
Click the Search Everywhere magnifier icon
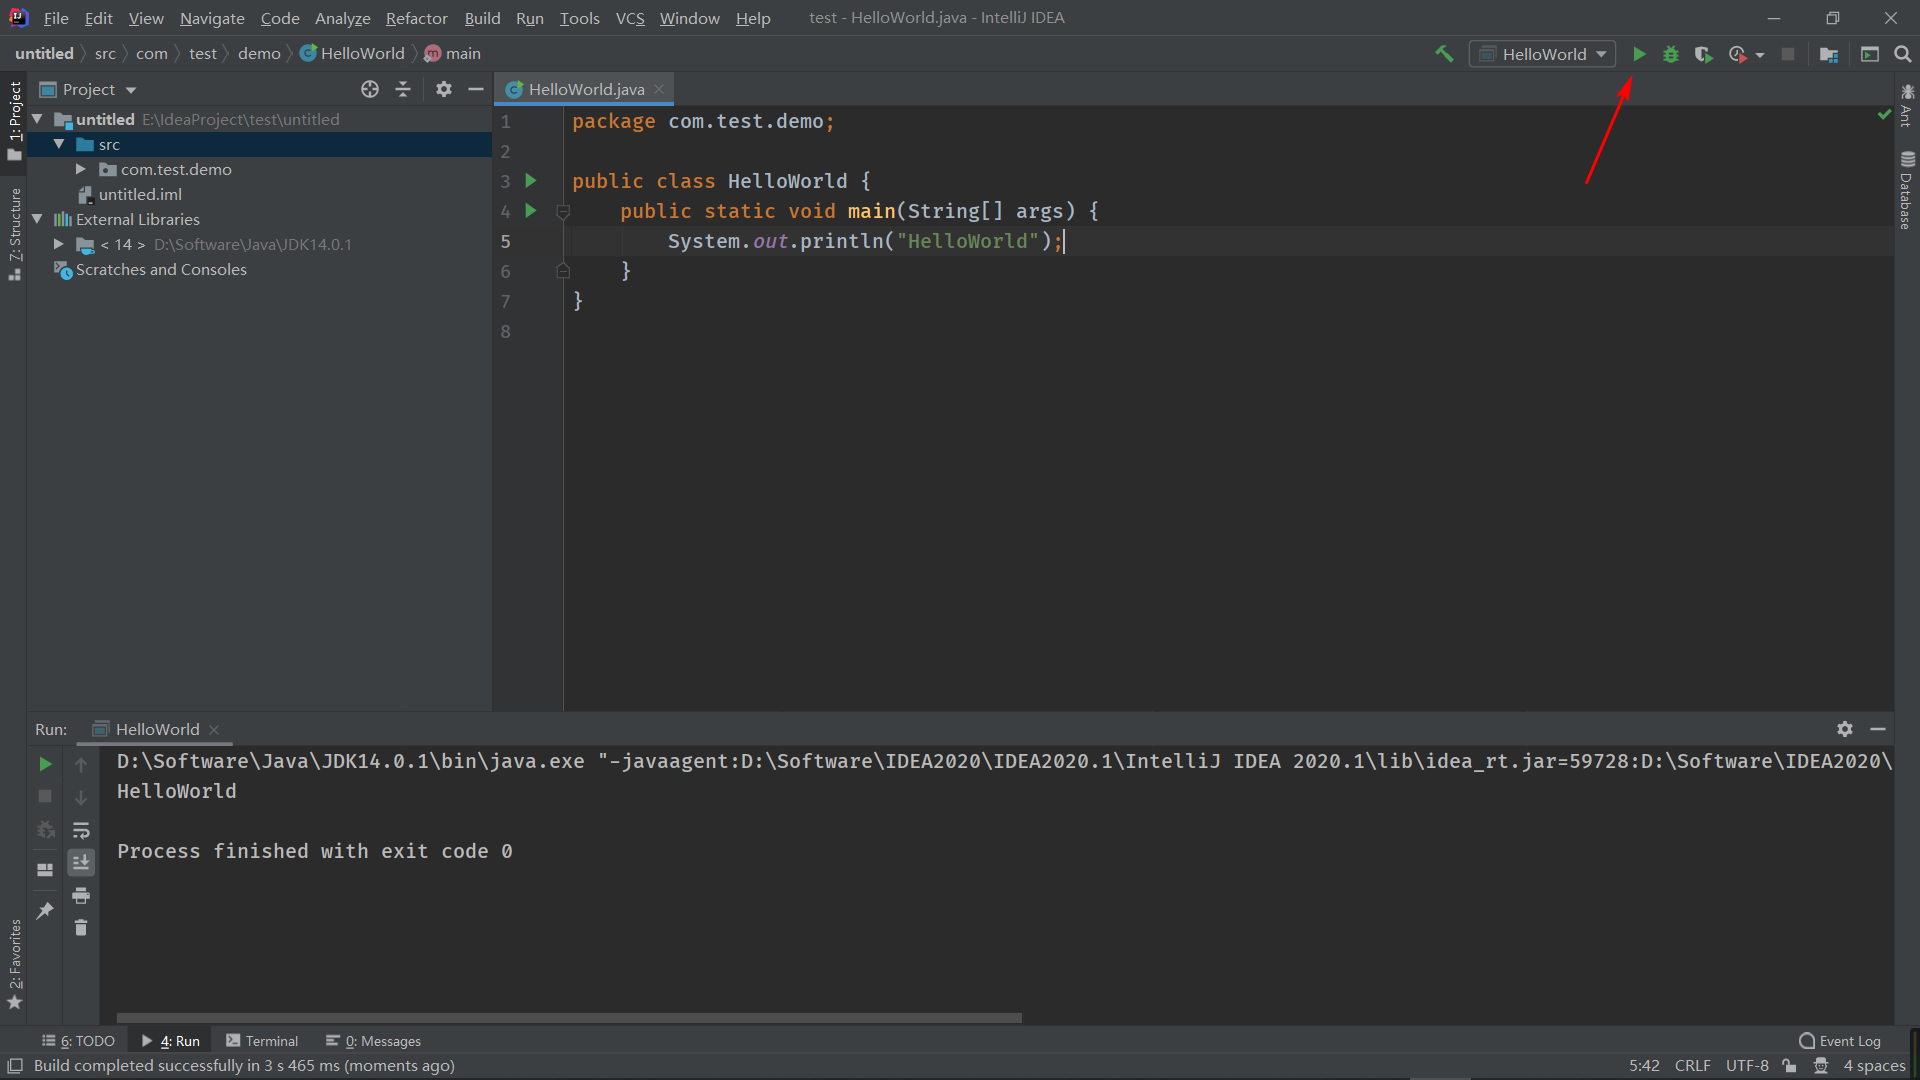pyautogui.click(x=1903, y=54)
